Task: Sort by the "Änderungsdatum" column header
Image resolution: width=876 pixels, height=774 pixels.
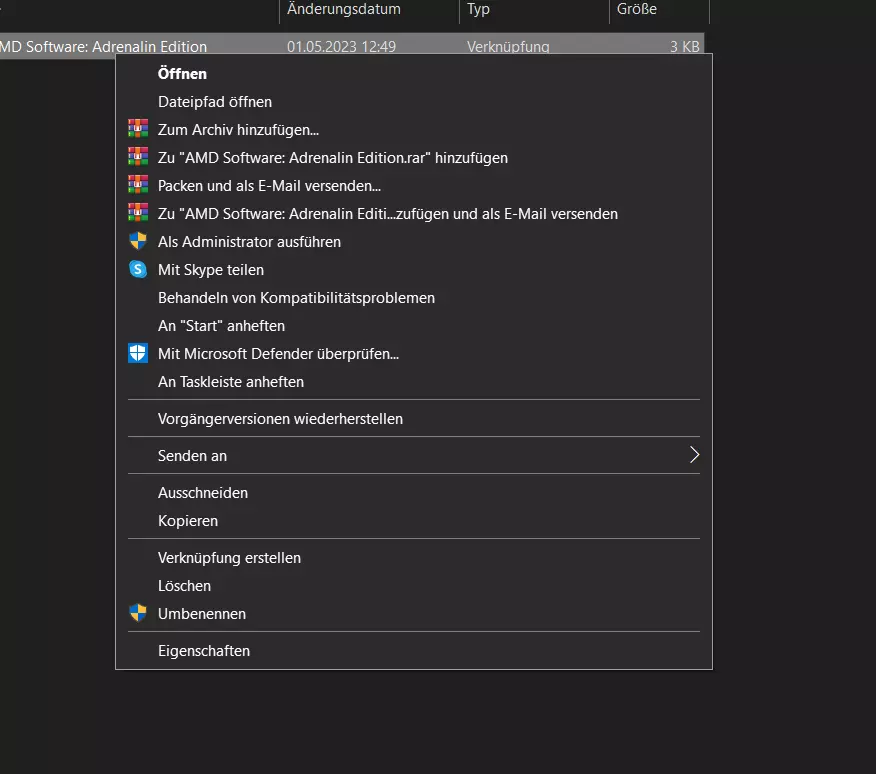Action: coord(369,10)
